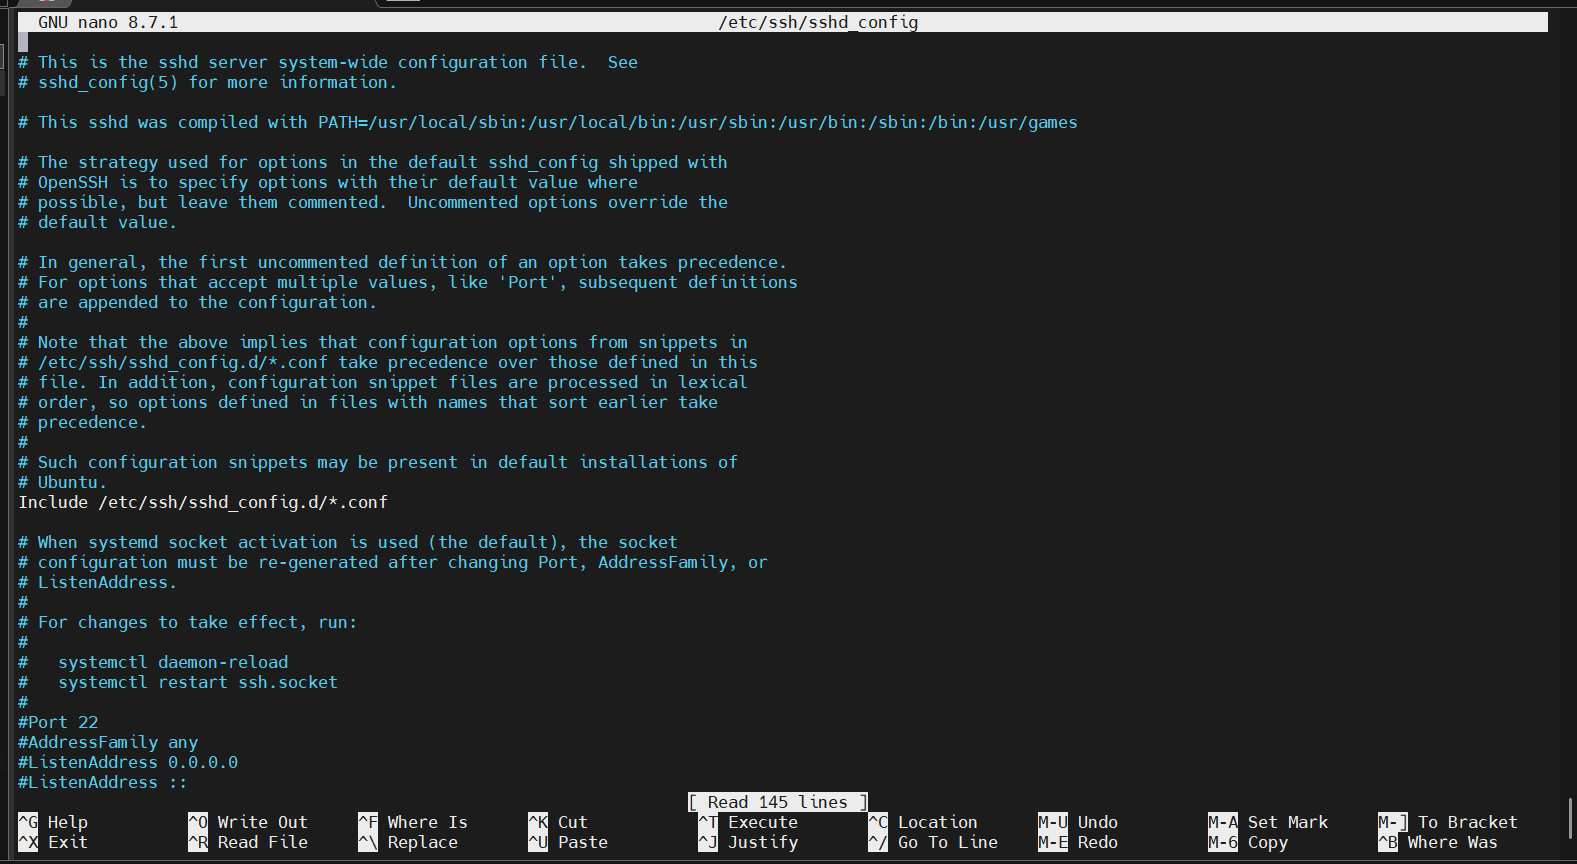
Task: Click the "Such configuration snippets" comment line
Action: pos(378,462)
